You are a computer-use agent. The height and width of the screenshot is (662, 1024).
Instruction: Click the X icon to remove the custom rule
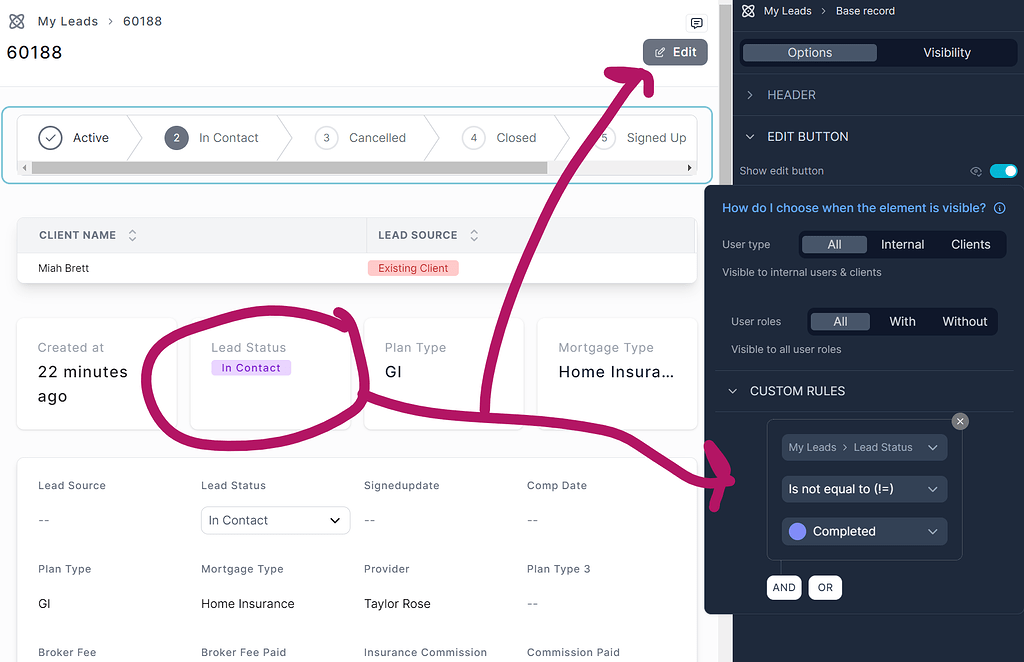960,421
